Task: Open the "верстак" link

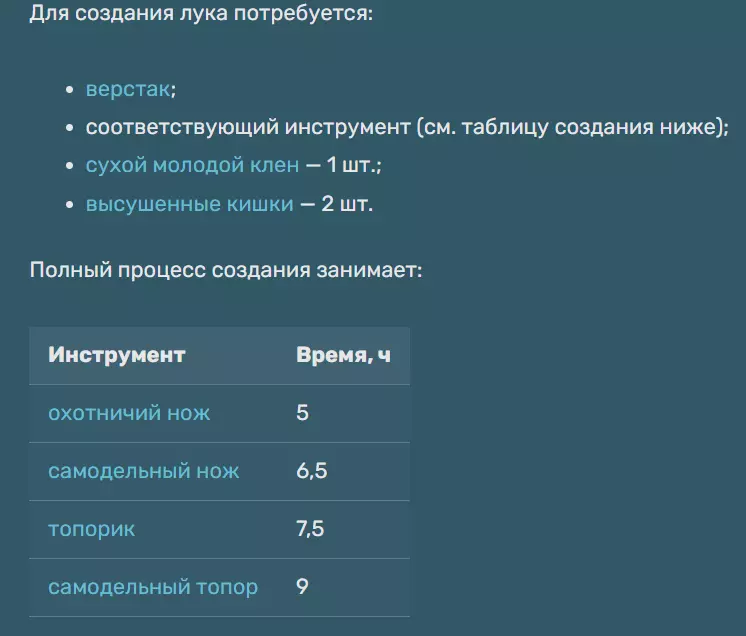Action: [x=128, y=90]
